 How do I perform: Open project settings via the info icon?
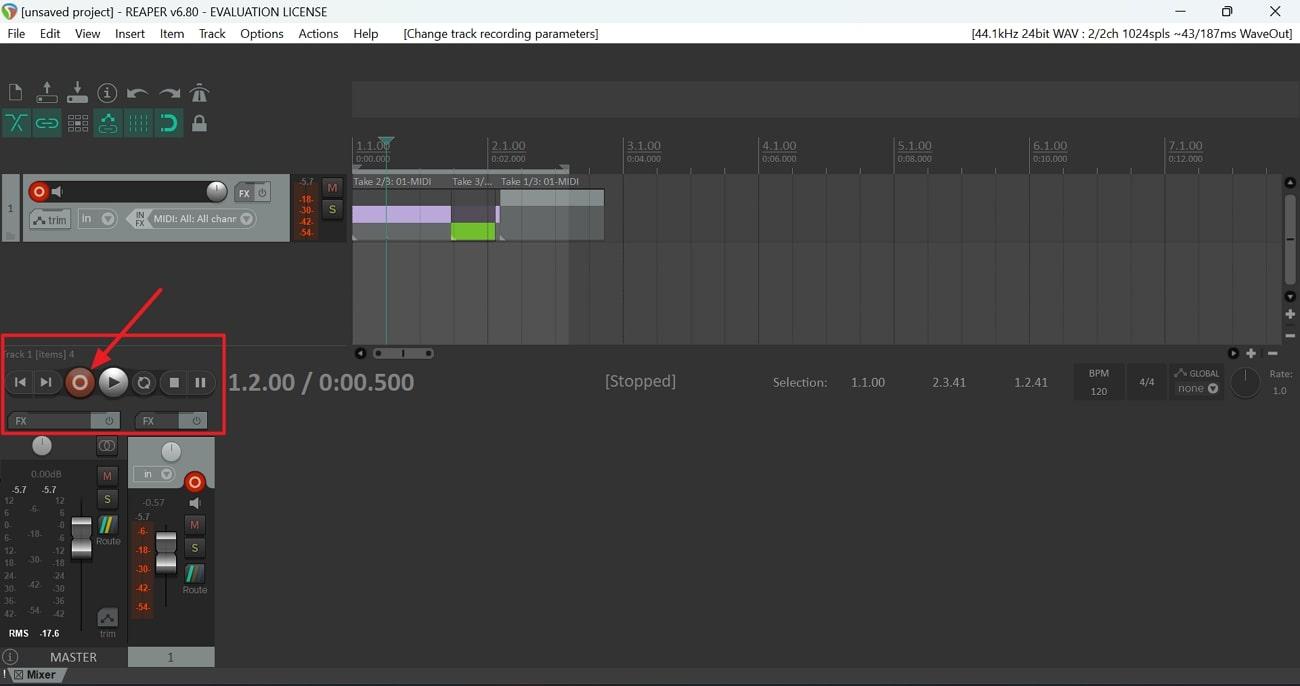(x=108, y=92)
